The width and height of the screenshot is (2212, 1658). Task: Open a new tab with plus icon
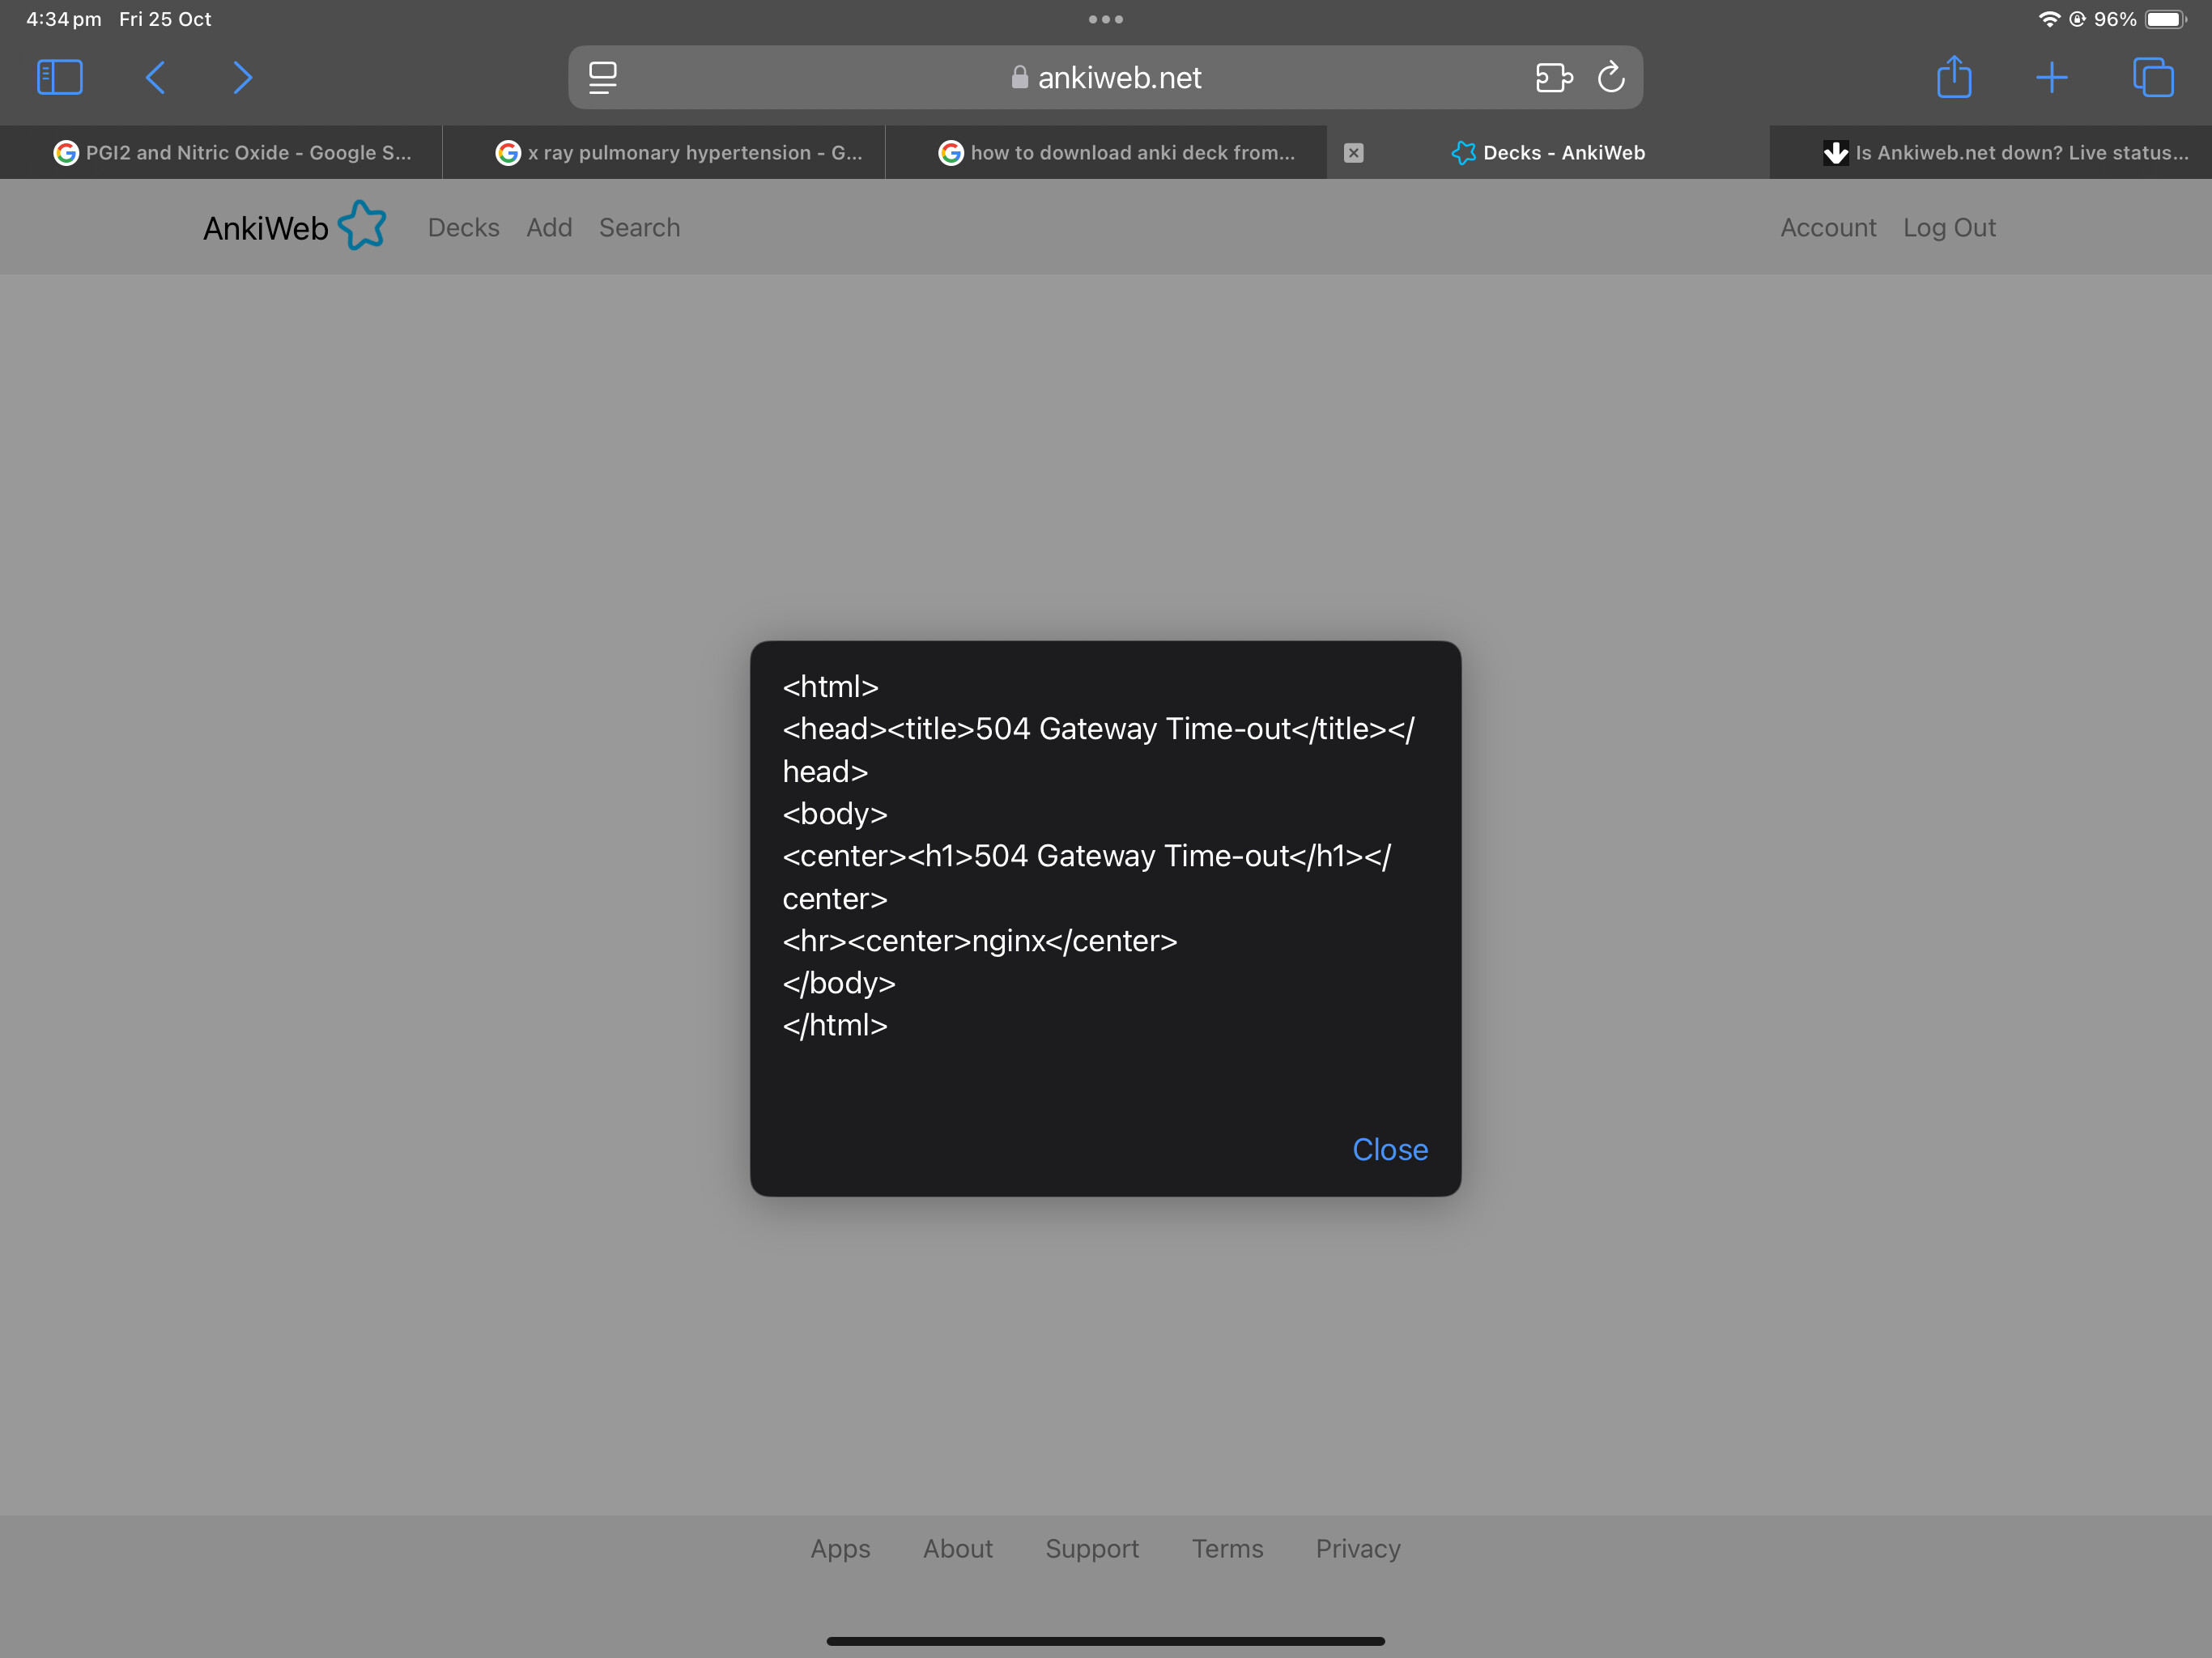click(x=2051, y=77)
